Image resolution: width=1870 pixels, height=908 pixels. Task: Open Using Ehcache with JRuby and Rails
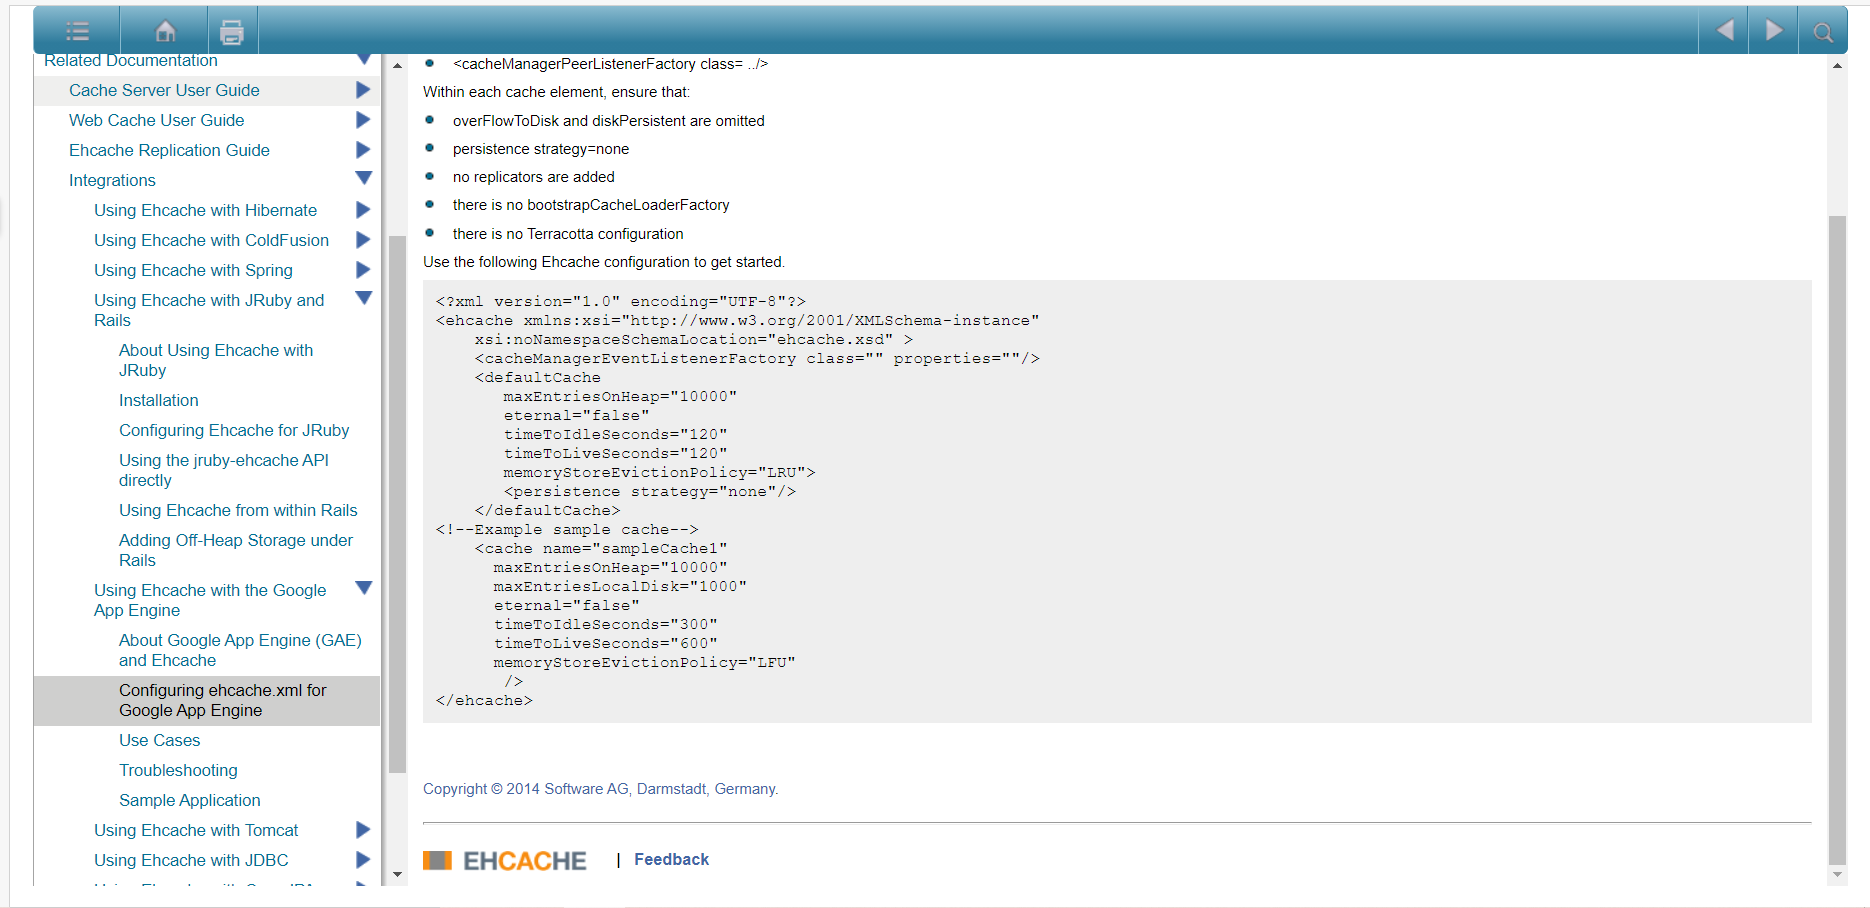coord(209,310)
